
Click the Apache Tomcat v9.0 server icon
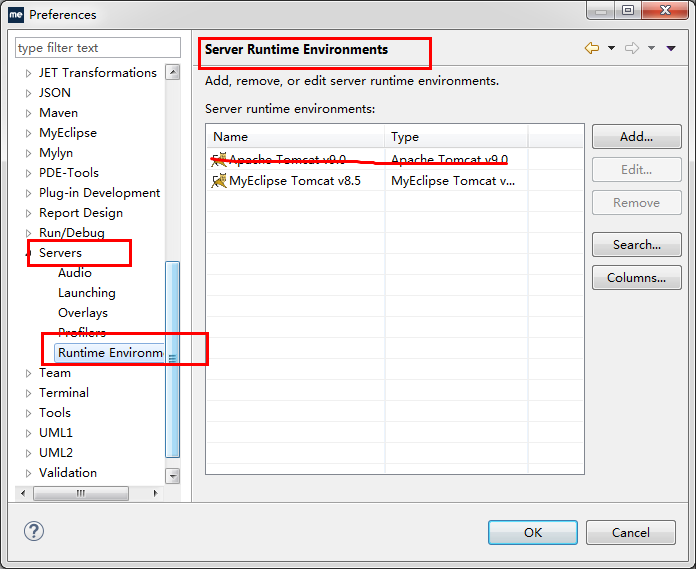219,160
